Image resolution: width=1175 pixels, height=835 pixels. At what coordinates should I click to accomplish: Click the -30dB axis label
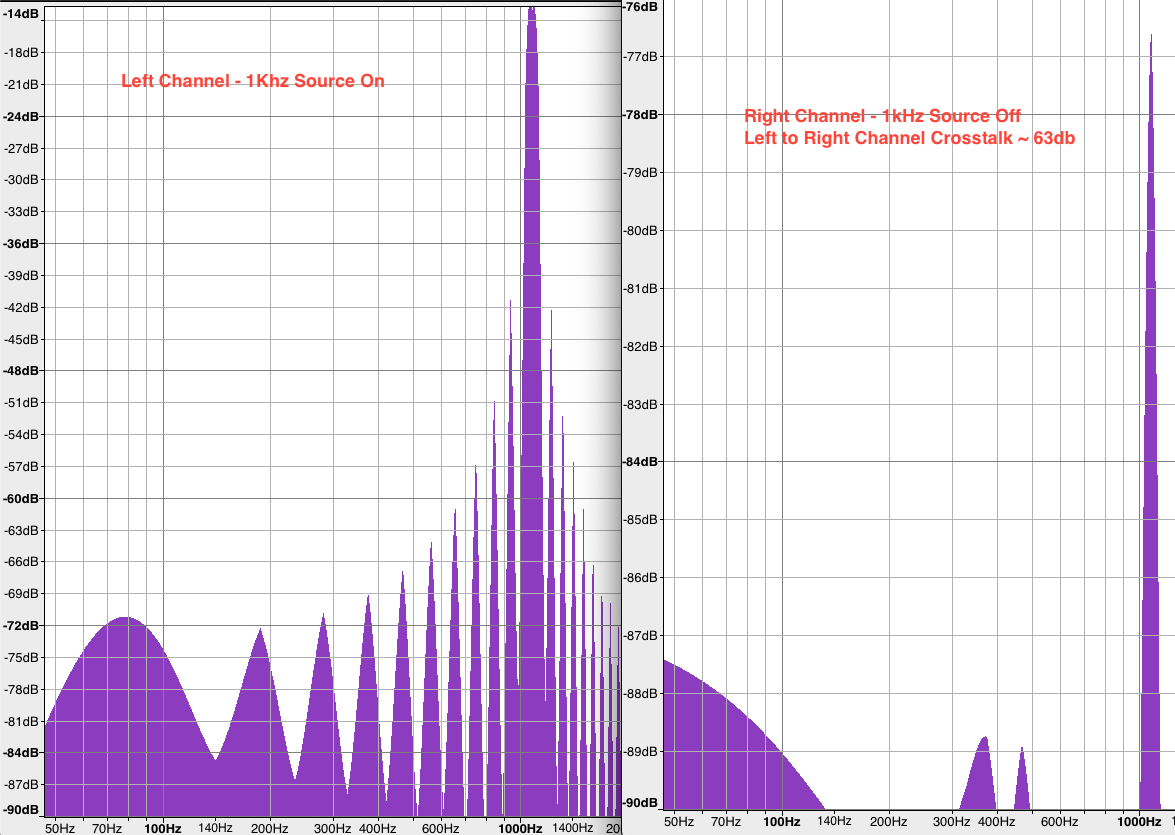click(22, 179)
